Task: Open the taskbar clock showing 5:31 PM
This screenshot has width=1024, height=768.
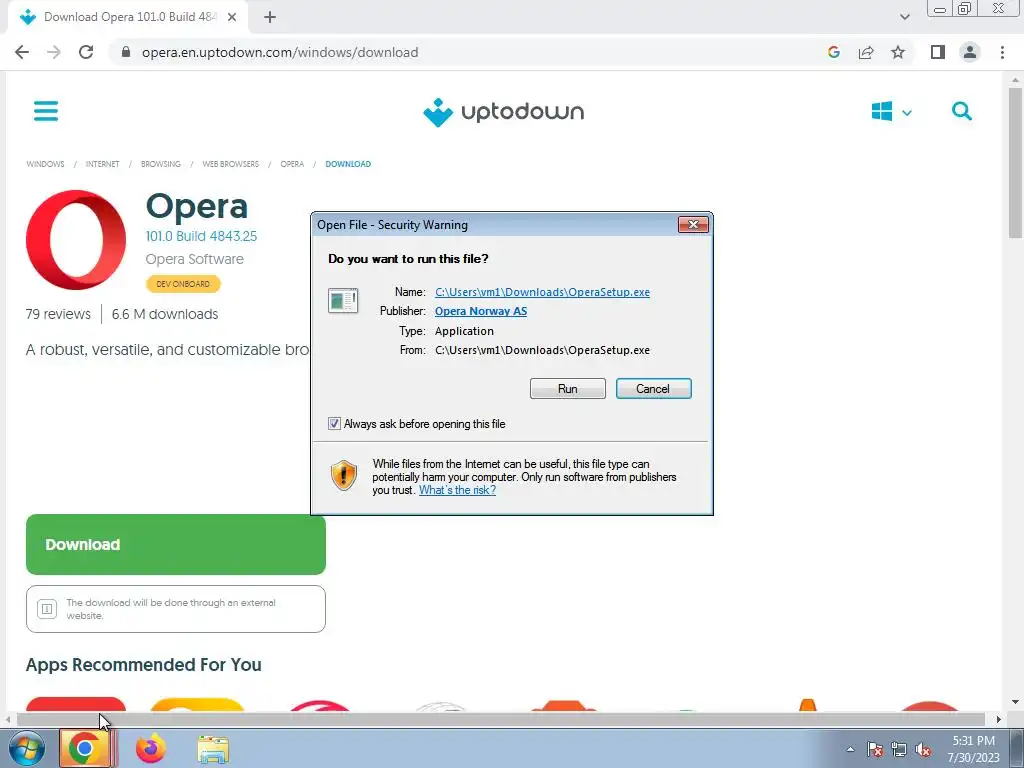Action: pos(974,749)
